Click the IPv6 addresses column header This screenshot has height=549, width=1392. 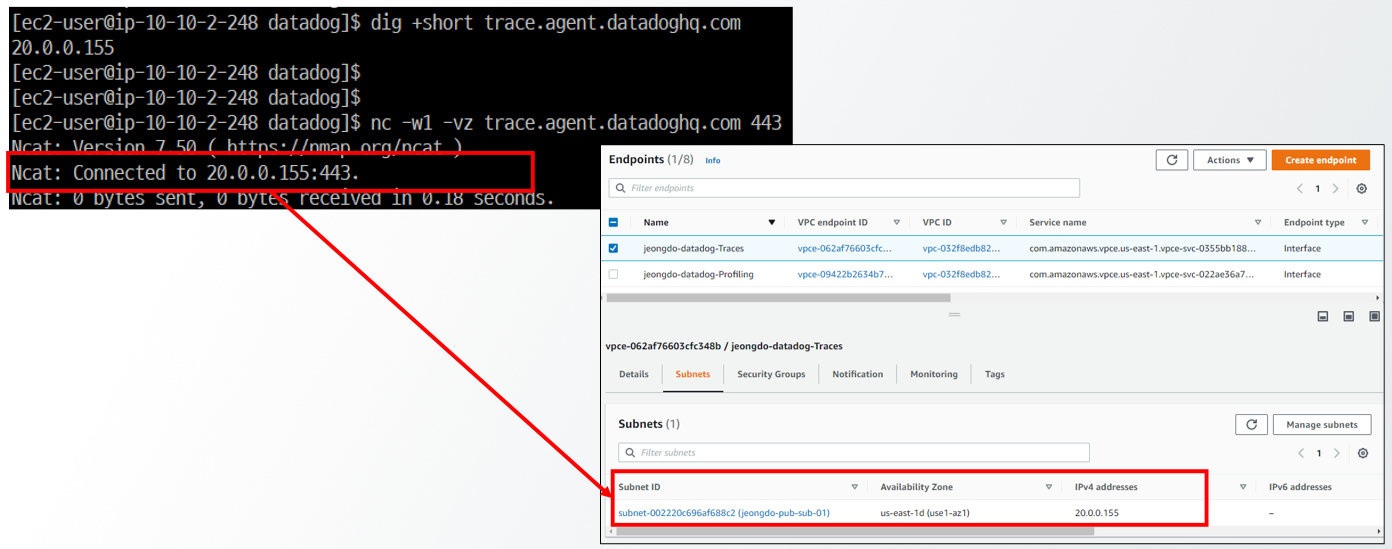1300,487
